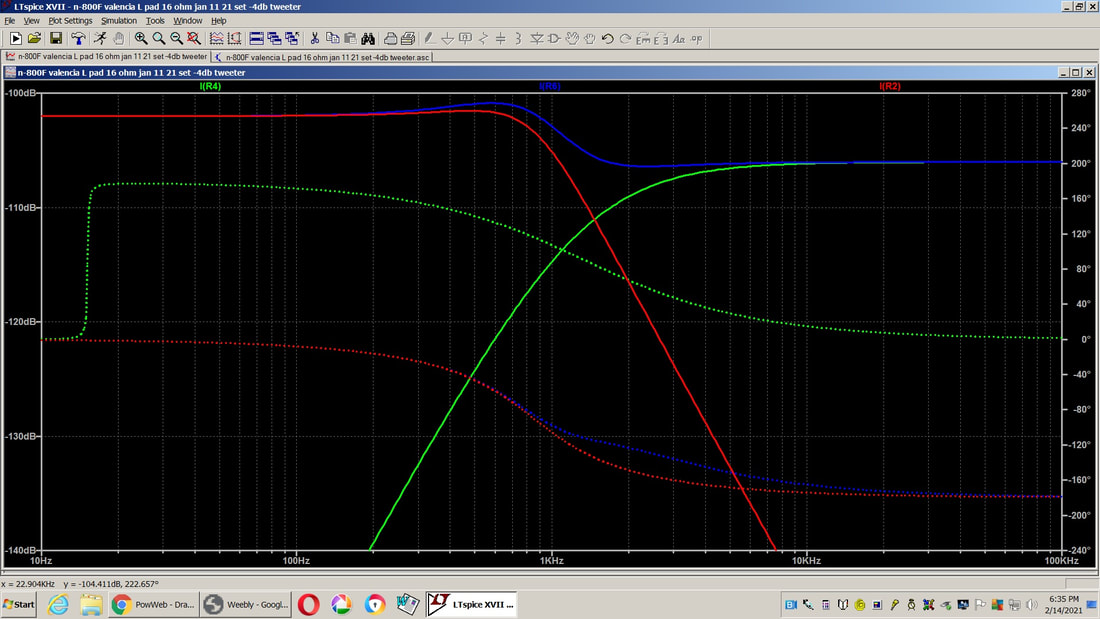Click the 280° phase axis label
The width and height of the screenshot is (1100, 619).
click(x=1080, y=93)
